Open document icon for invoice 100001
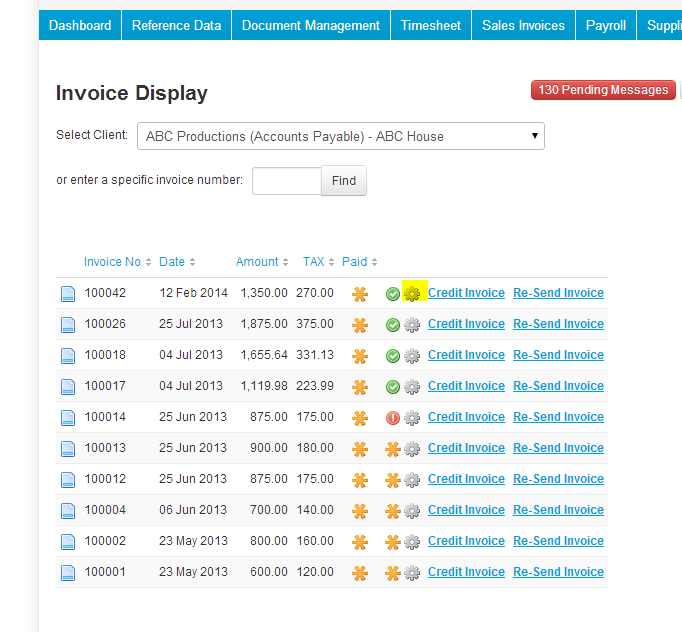 (68, 573)
